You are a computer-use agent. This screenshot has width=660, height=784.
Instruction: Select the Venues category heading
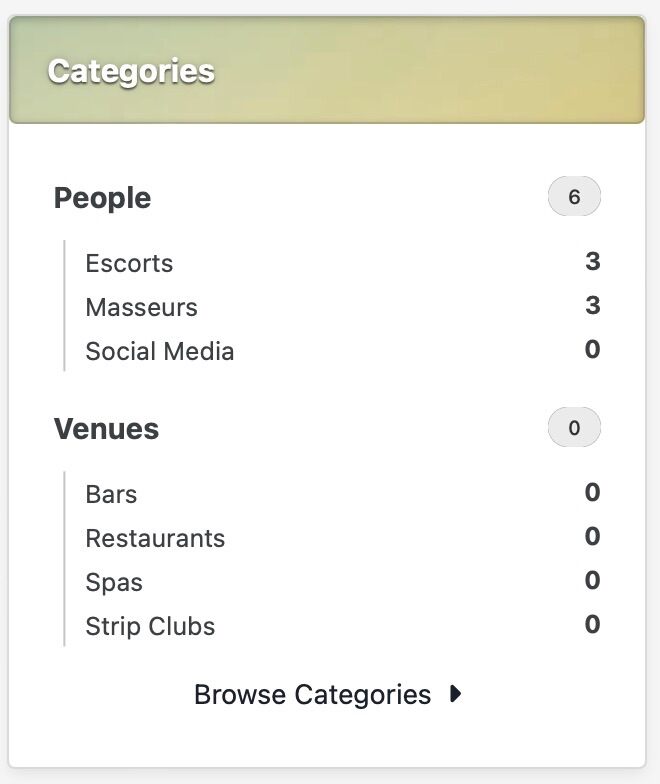tap(106, 429)
